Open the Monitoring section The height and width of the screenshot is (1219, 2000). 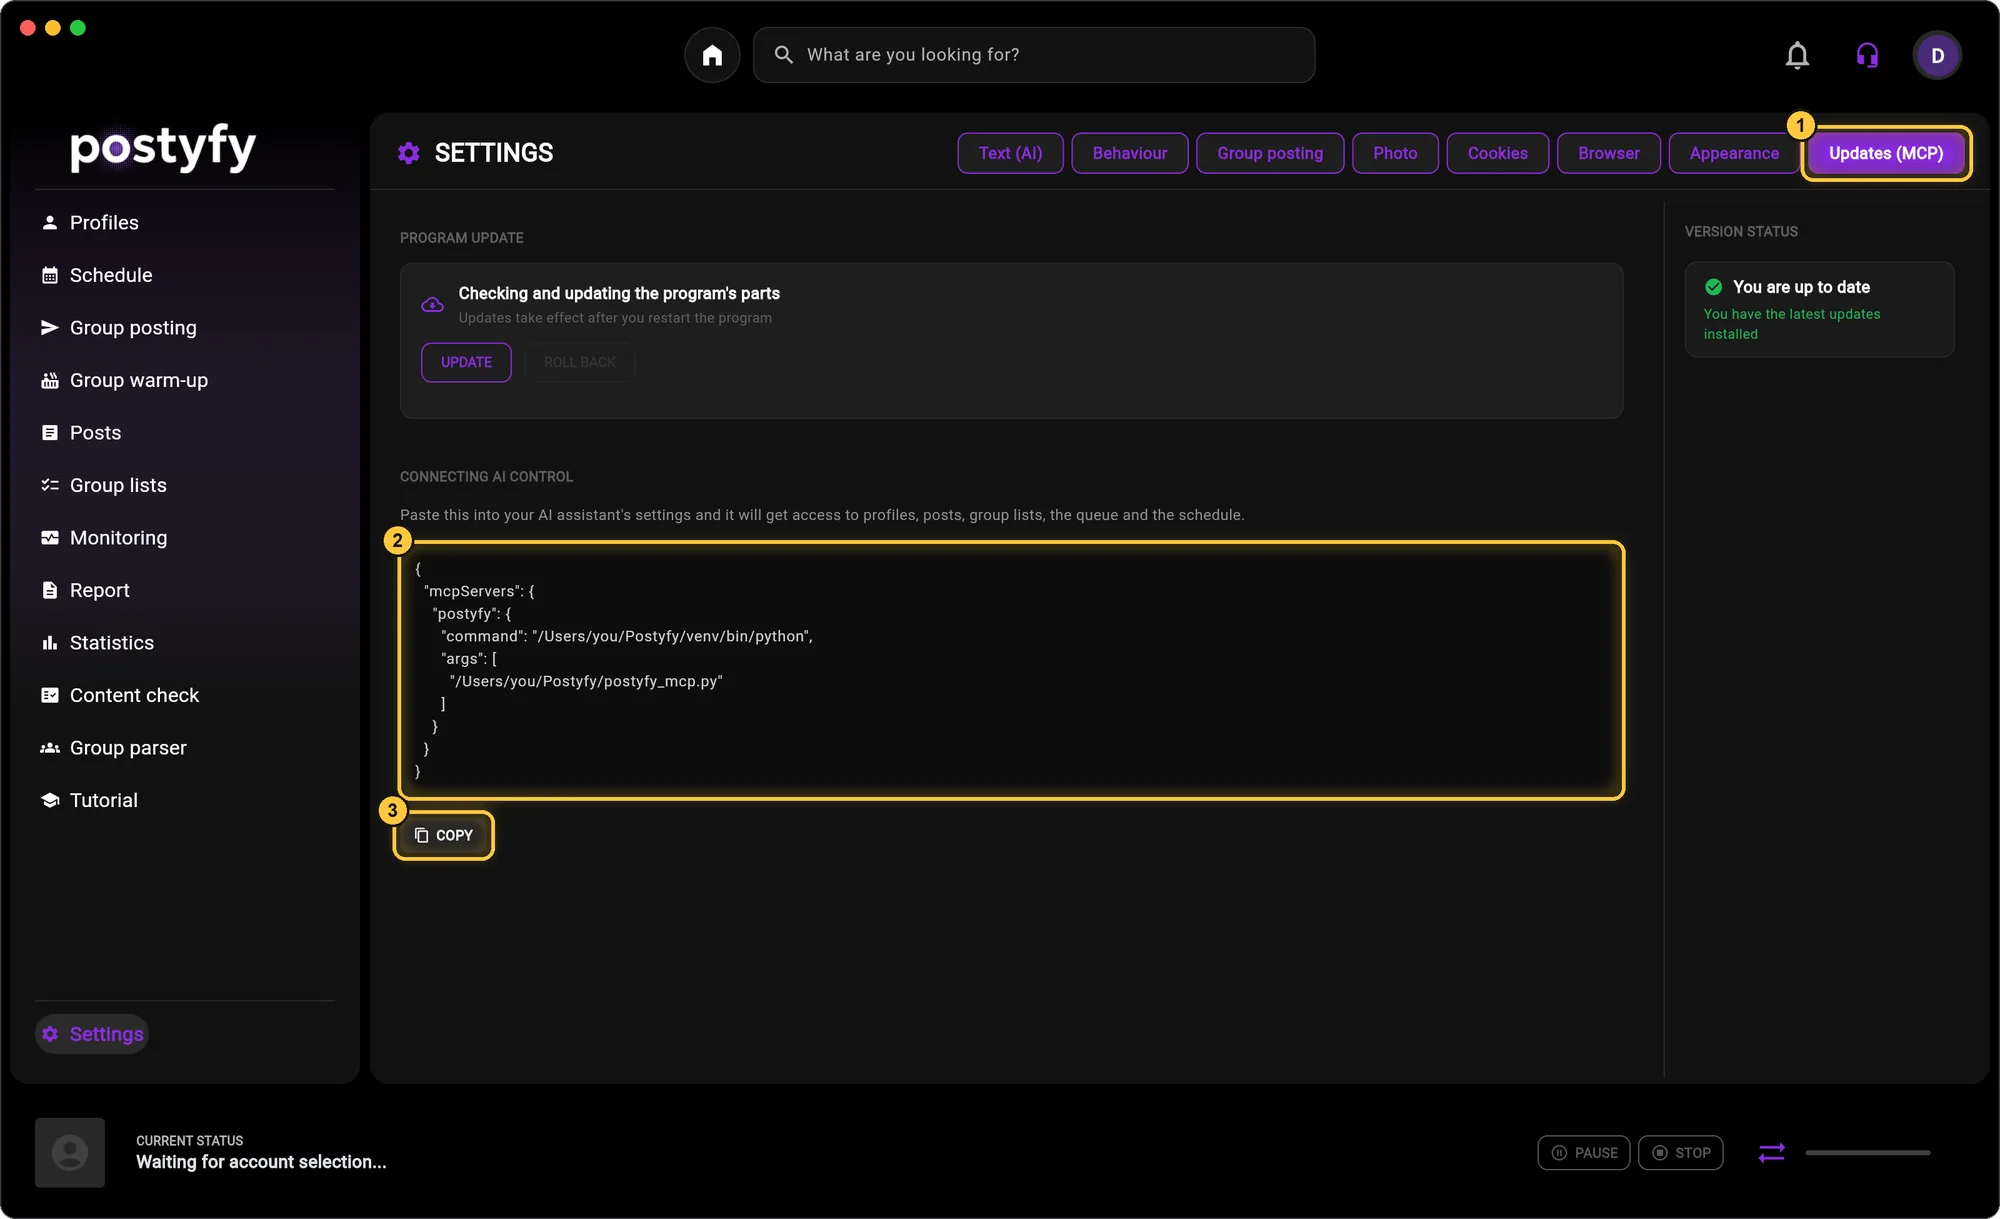104,538
